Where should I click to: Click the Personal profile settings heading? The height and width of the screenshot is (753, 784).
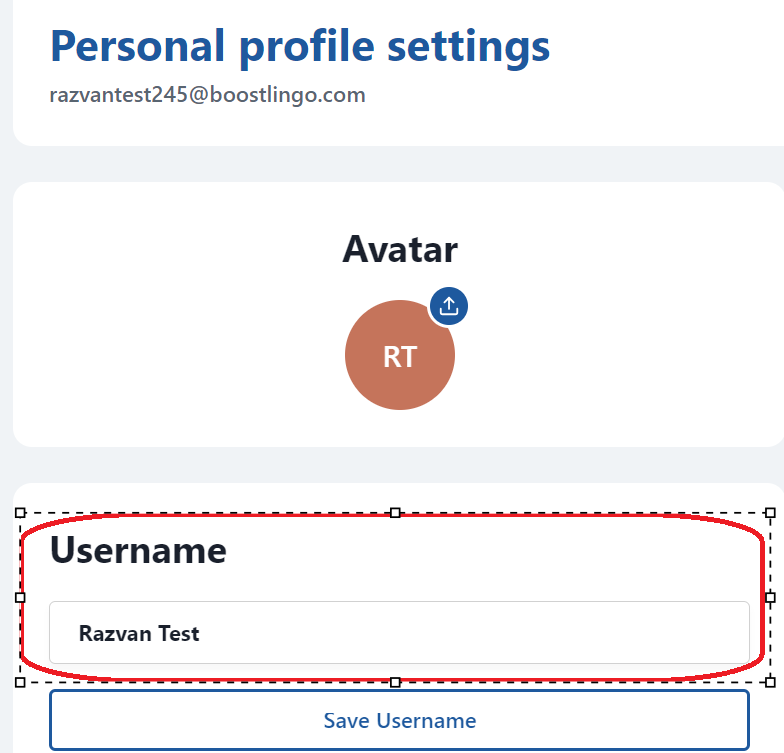300,46
